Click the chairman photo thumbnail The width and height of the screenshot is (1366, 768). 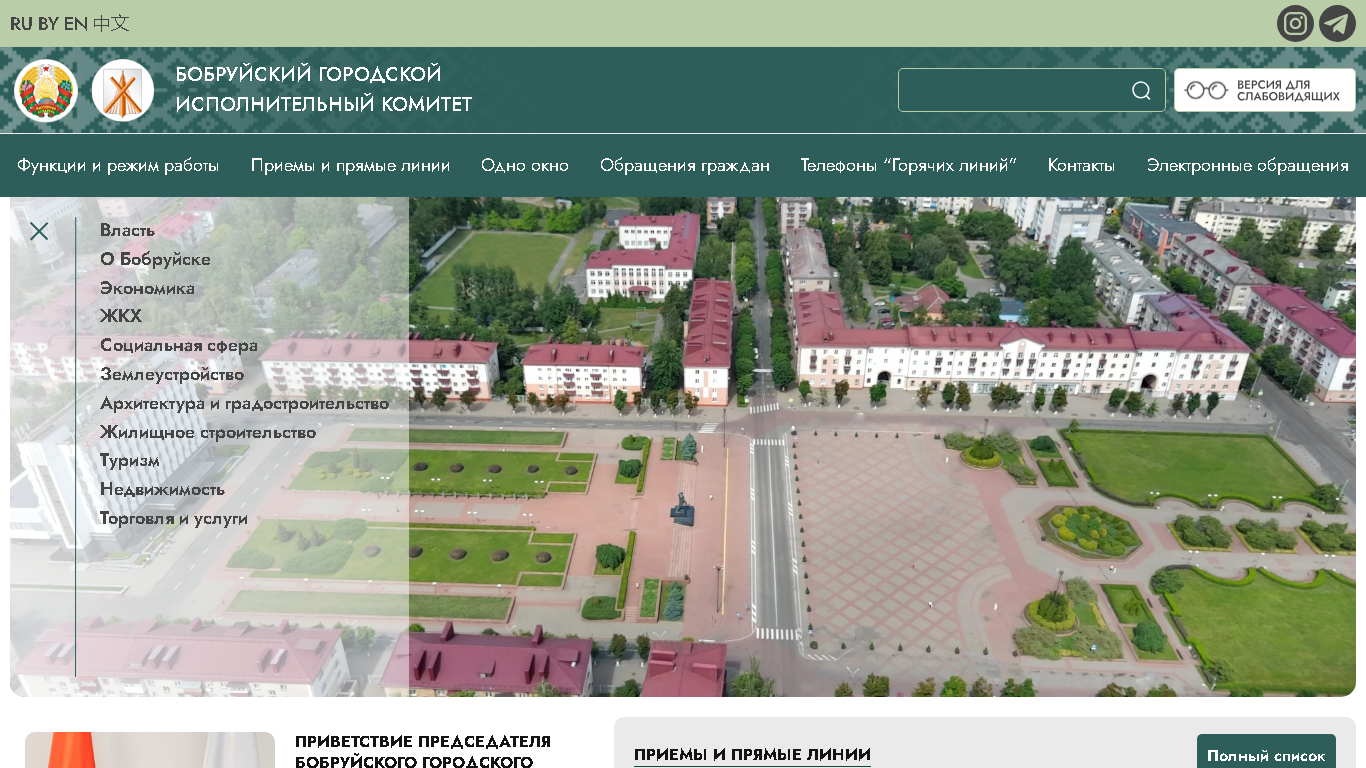pyautogui.click(x=150, y=750)
